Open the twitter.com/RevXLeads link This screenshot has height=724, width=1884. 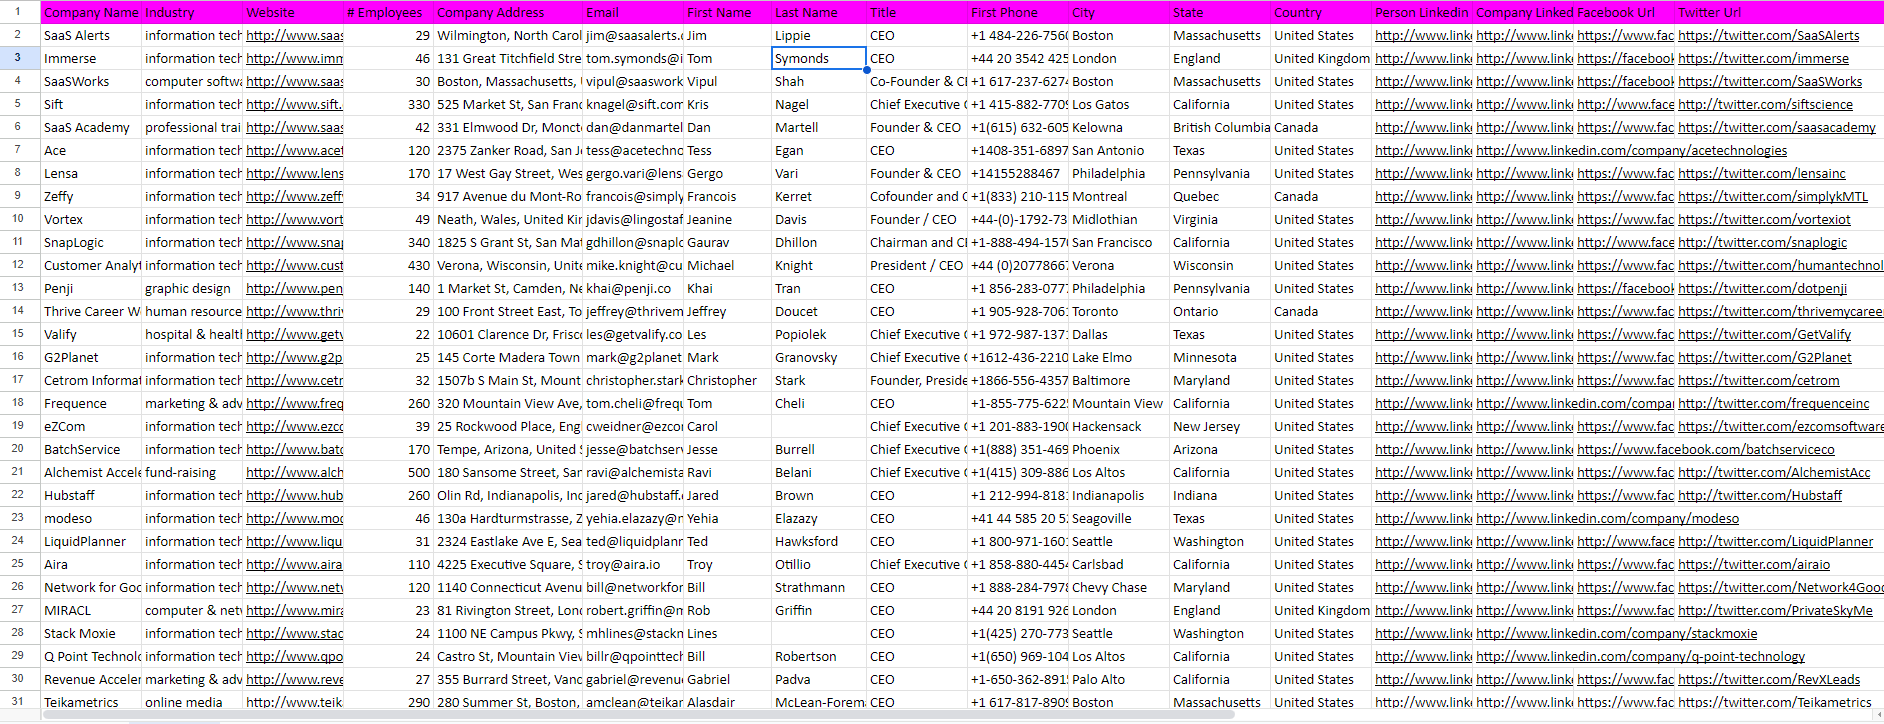point(1769,679)
